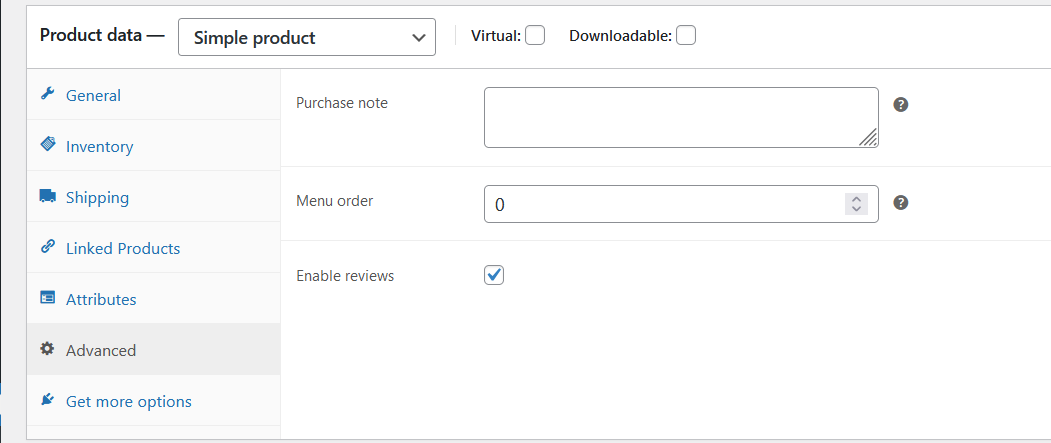
Task: Switch to the Shipping tab
Action: 97,198
